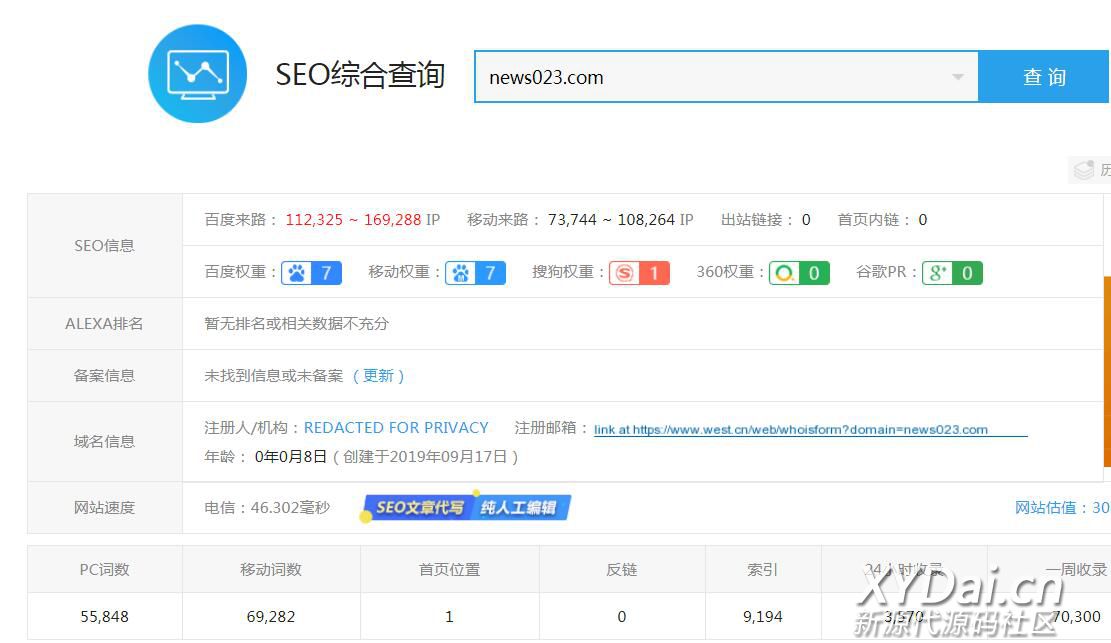Click the 出站链接 value 0
The height and width of the screenshot is (643, 1111).
806,220
